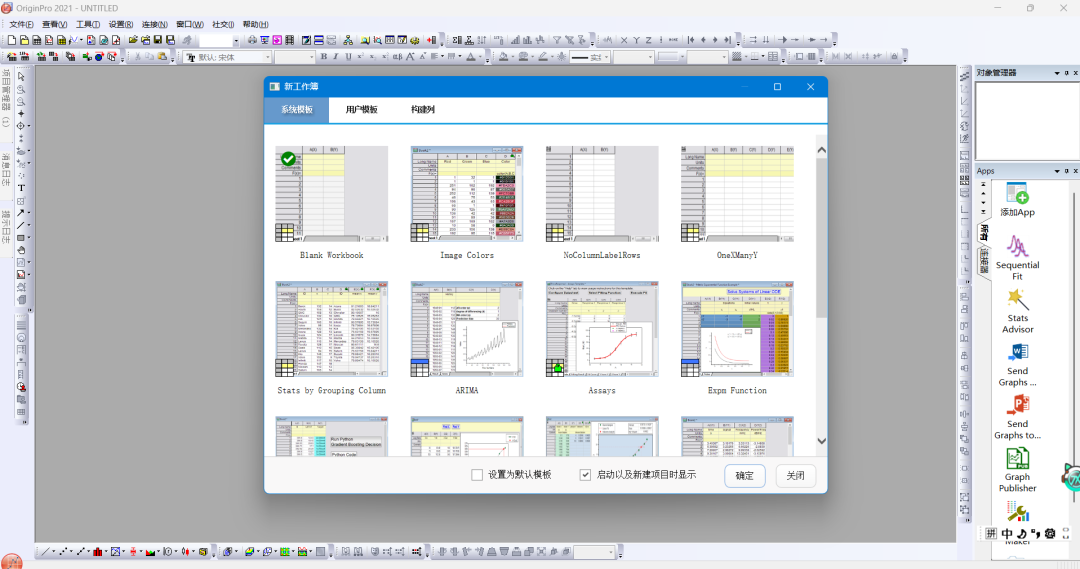
Task: Open the Stats Advisor app
Action: point(1017,311)
